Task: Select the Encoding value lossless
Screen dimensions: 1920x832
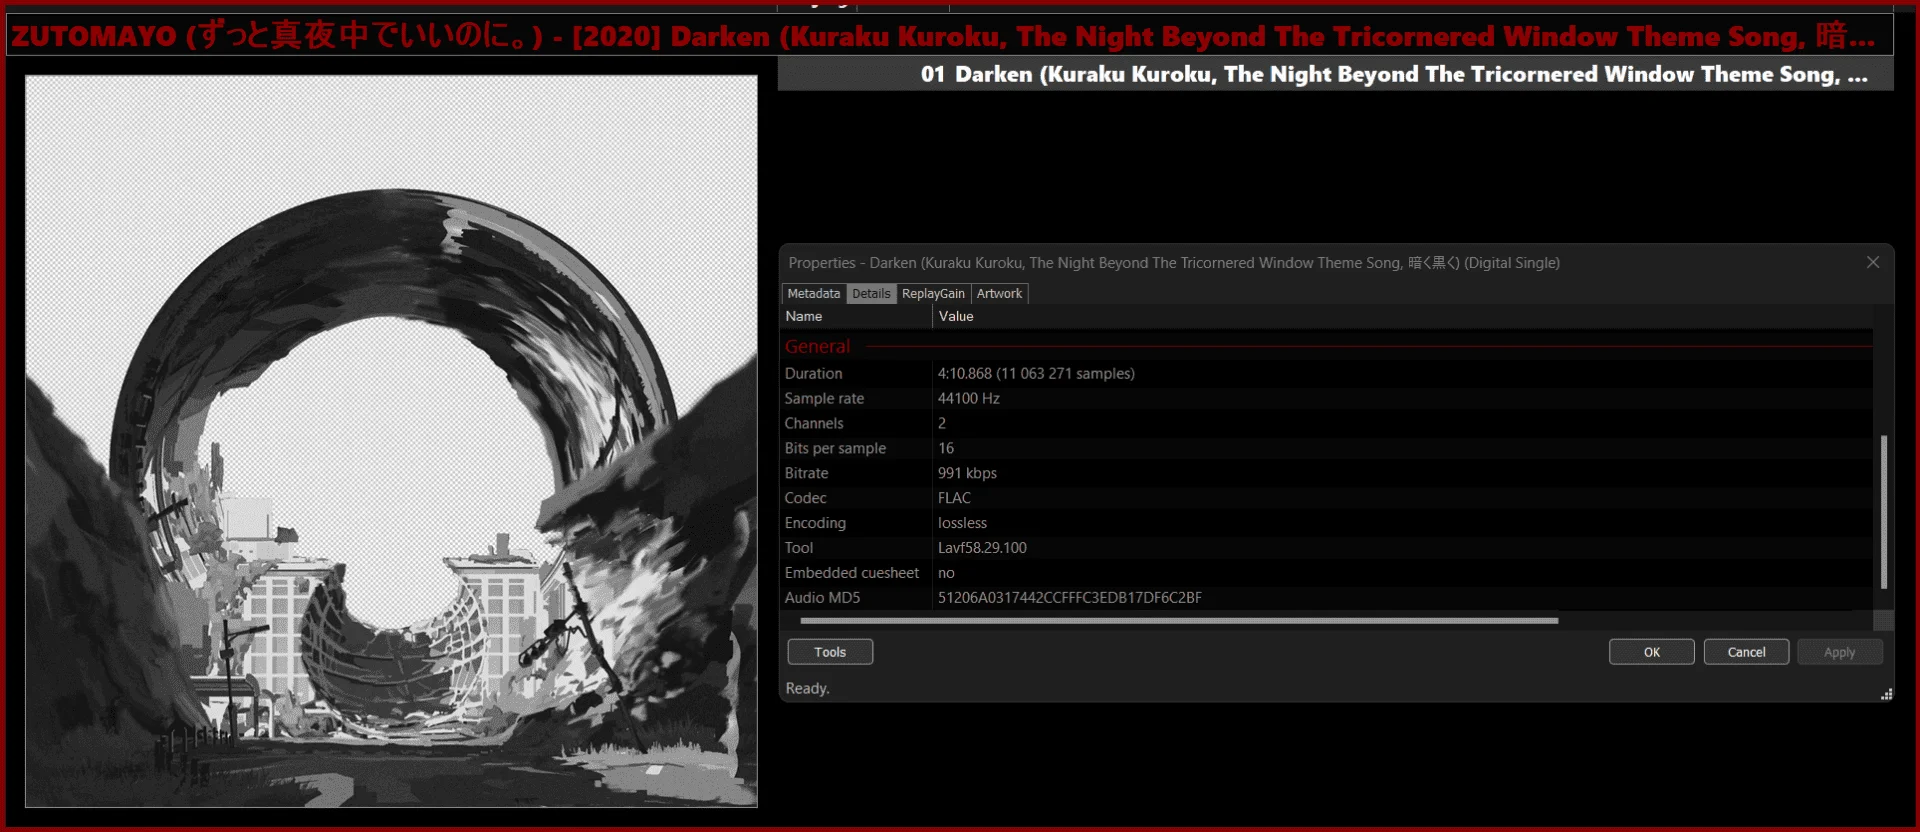Action: [962, 524]
